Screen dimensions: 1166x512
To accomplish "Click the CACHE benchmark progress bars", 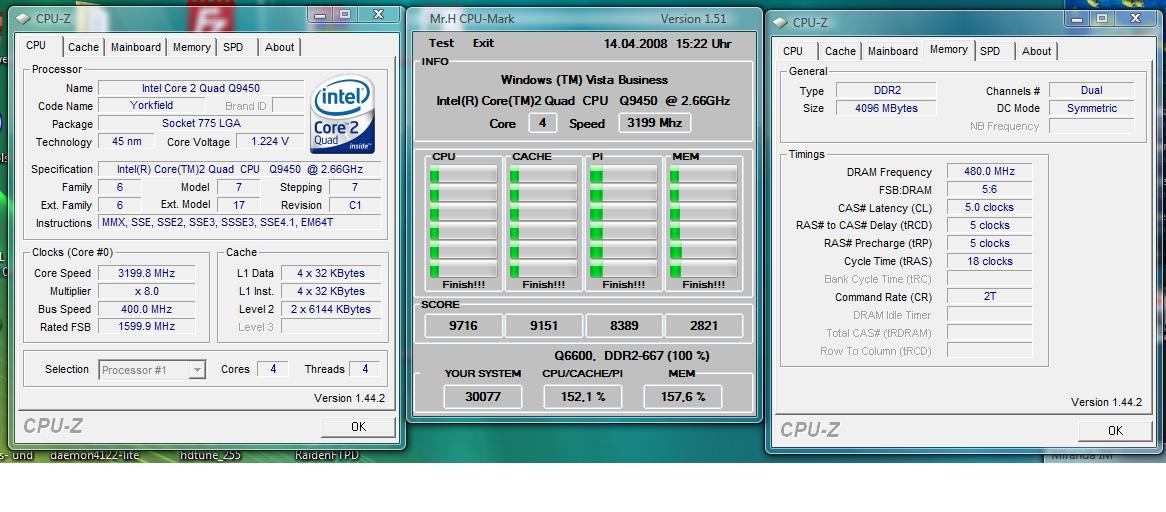I will [544, 221].
